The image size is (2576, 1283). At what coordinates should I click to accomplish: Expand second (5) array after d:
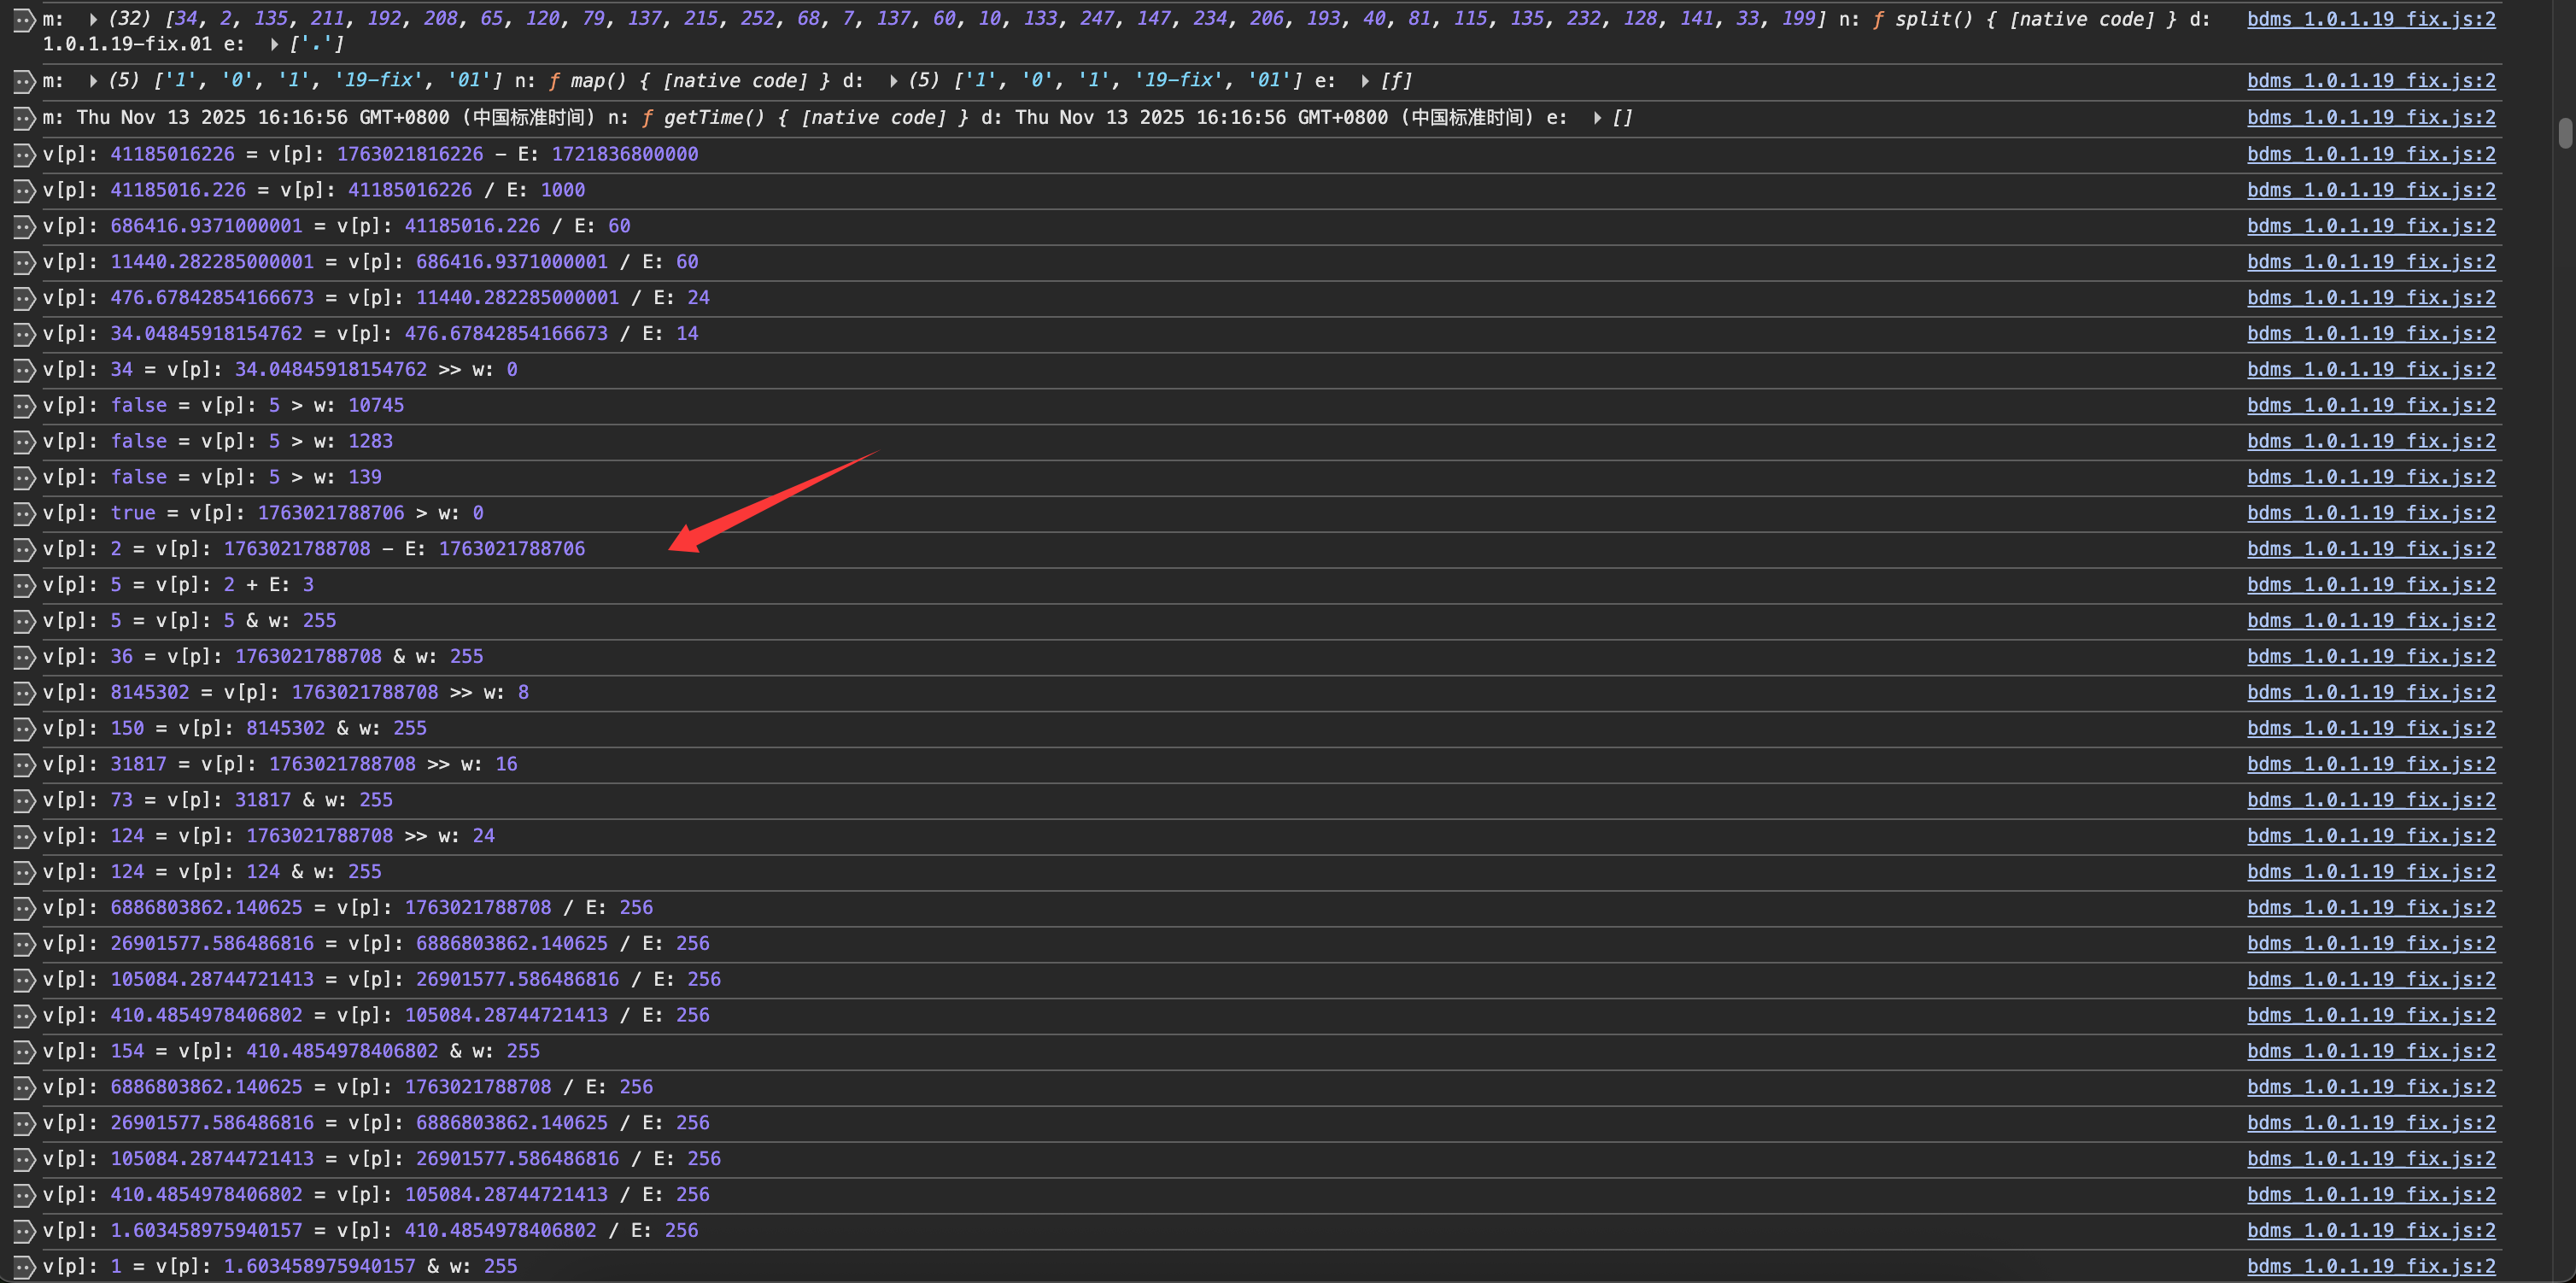point(893,81)
